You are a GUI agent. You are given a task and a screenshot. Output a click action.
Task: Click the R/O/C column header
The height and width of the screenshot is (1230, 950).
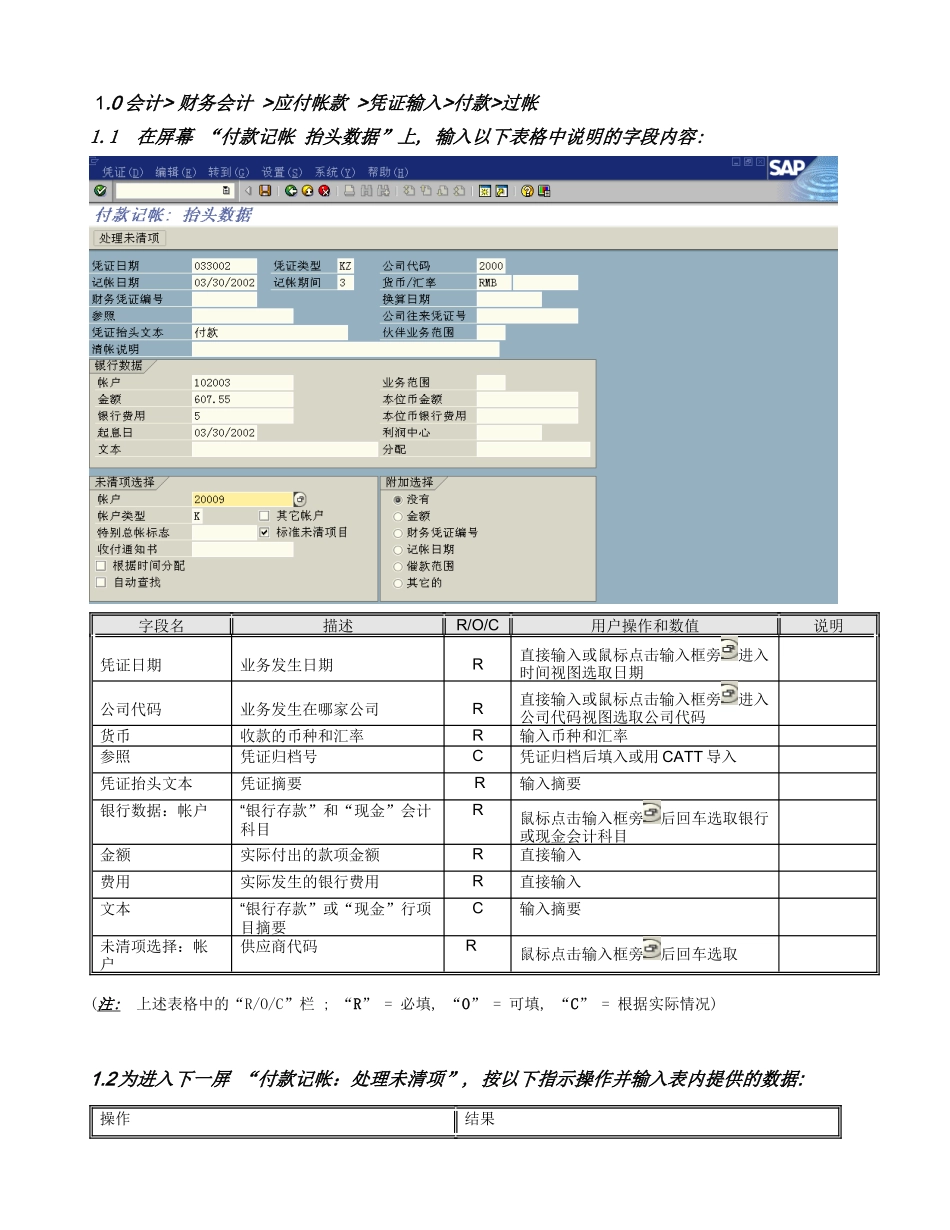pyautogui.click(x=477, y=626)
